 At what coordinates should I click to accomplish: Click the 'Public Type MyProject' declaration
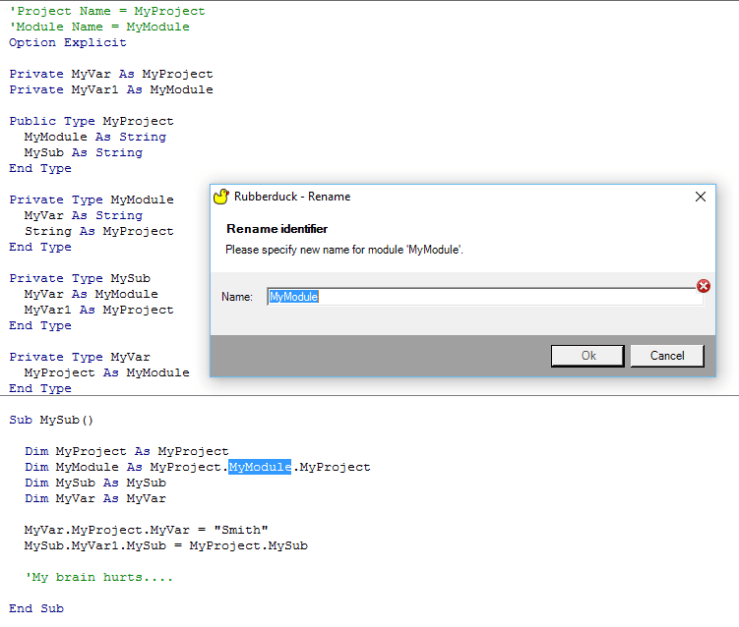(x=91, y=121)
